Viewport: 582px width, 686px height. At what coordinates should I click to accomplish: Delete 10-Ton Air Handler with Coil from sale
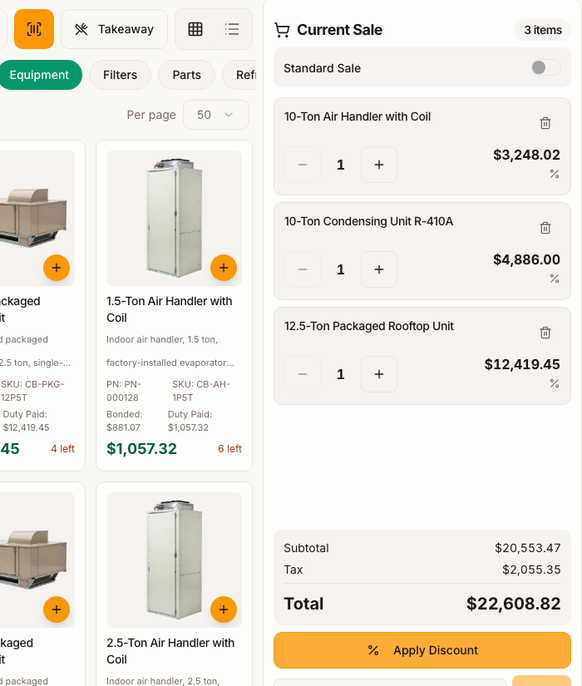pyautogui.click(x=545, y=123)
